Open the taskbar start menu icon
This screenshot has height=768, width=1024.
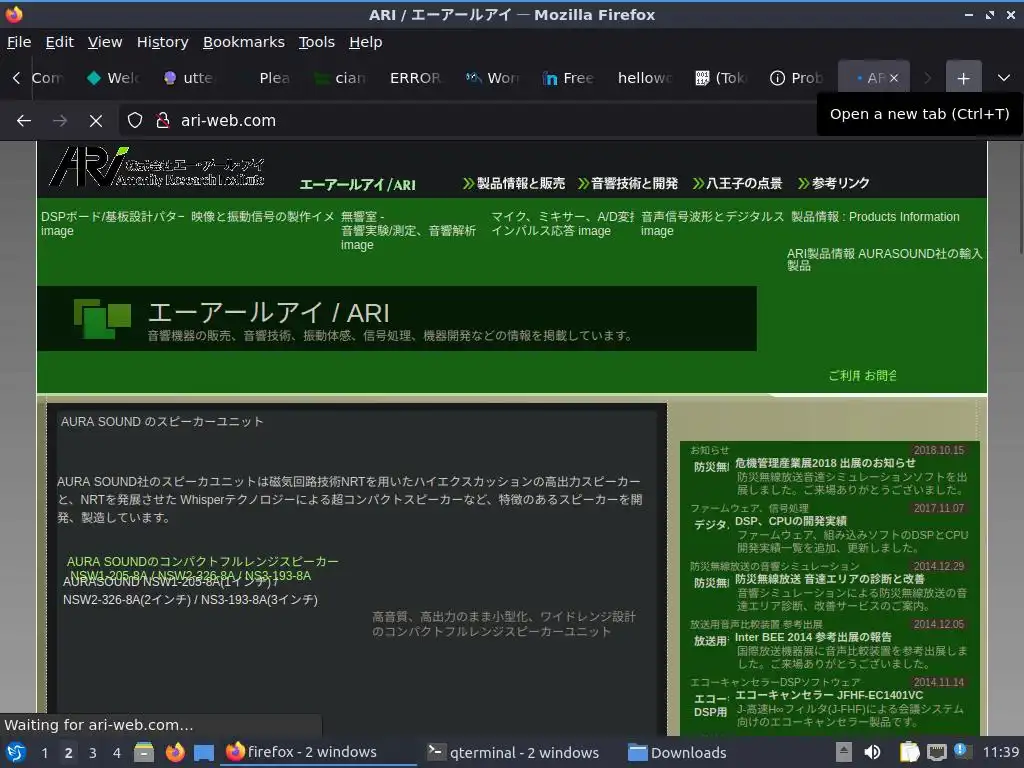pos(16,752)
